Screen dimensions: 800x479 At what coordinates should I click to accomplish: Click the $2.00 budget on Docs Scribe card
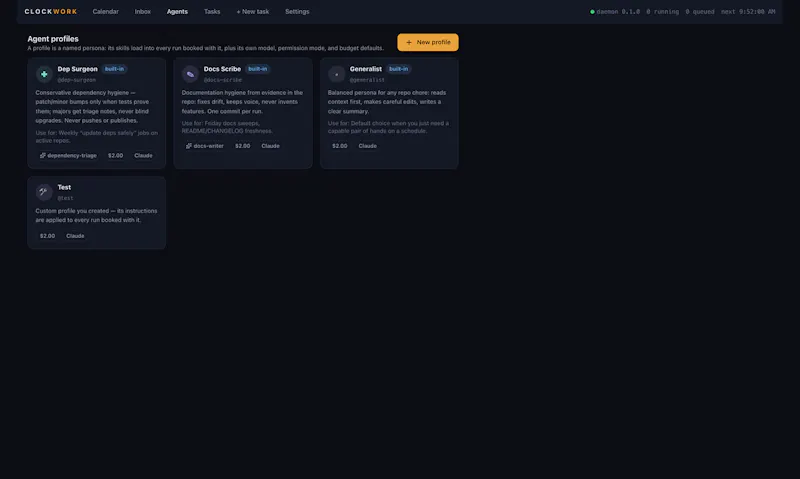pos(242,146)
